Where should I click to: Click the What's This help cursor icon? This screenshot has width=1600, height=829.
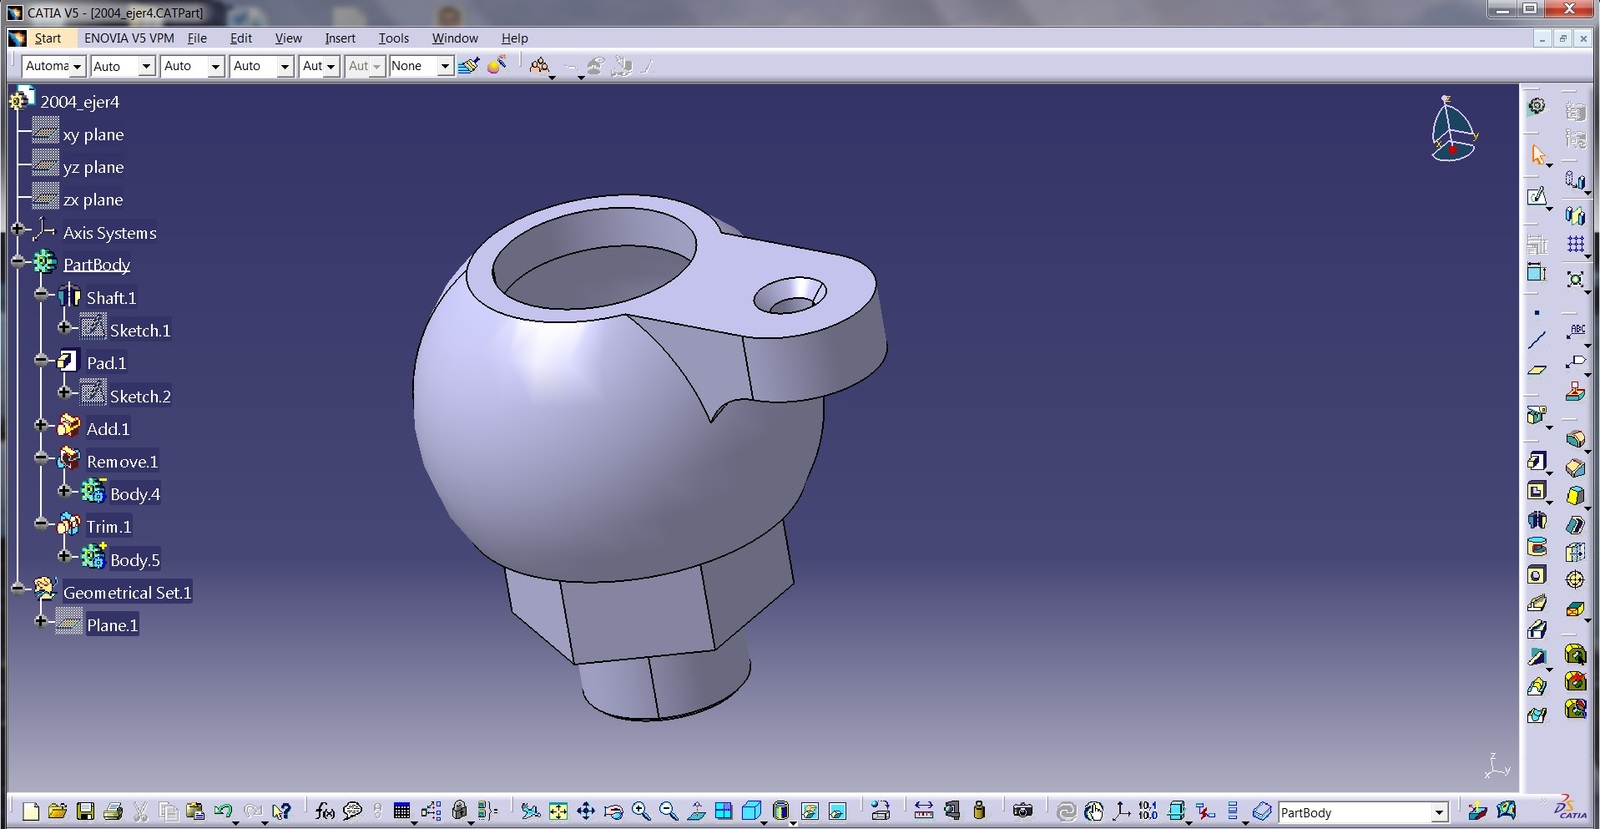[x=282, y=811]
